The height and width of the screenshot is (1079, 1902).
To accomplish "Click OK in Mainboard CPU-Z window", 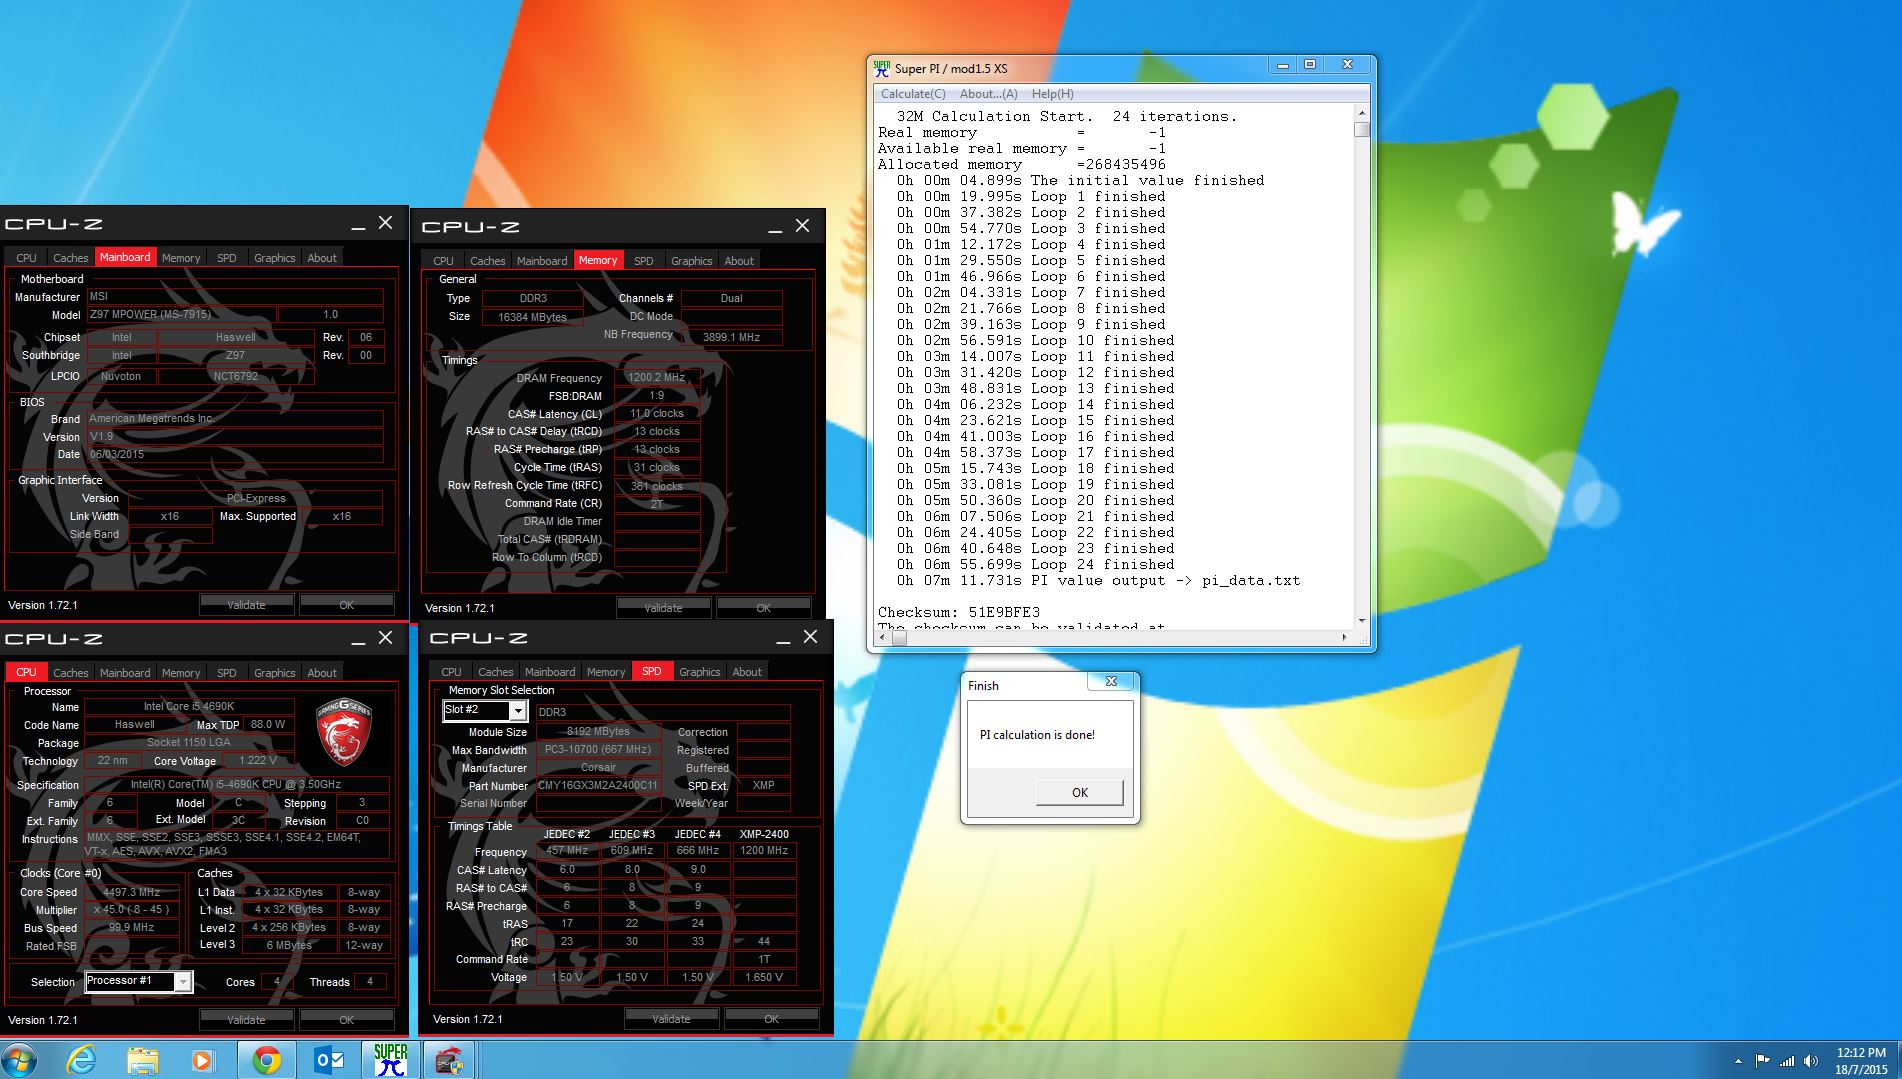I will click(346, 605).
